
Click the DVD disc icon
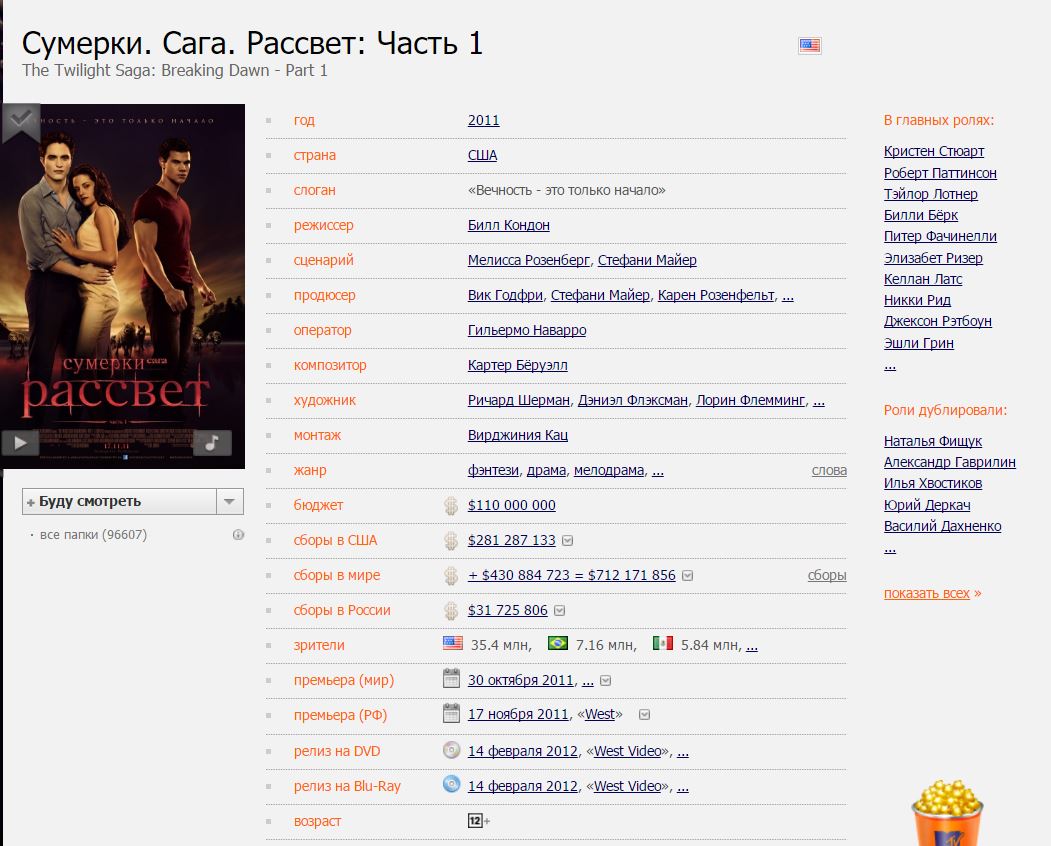coord(452,749)
